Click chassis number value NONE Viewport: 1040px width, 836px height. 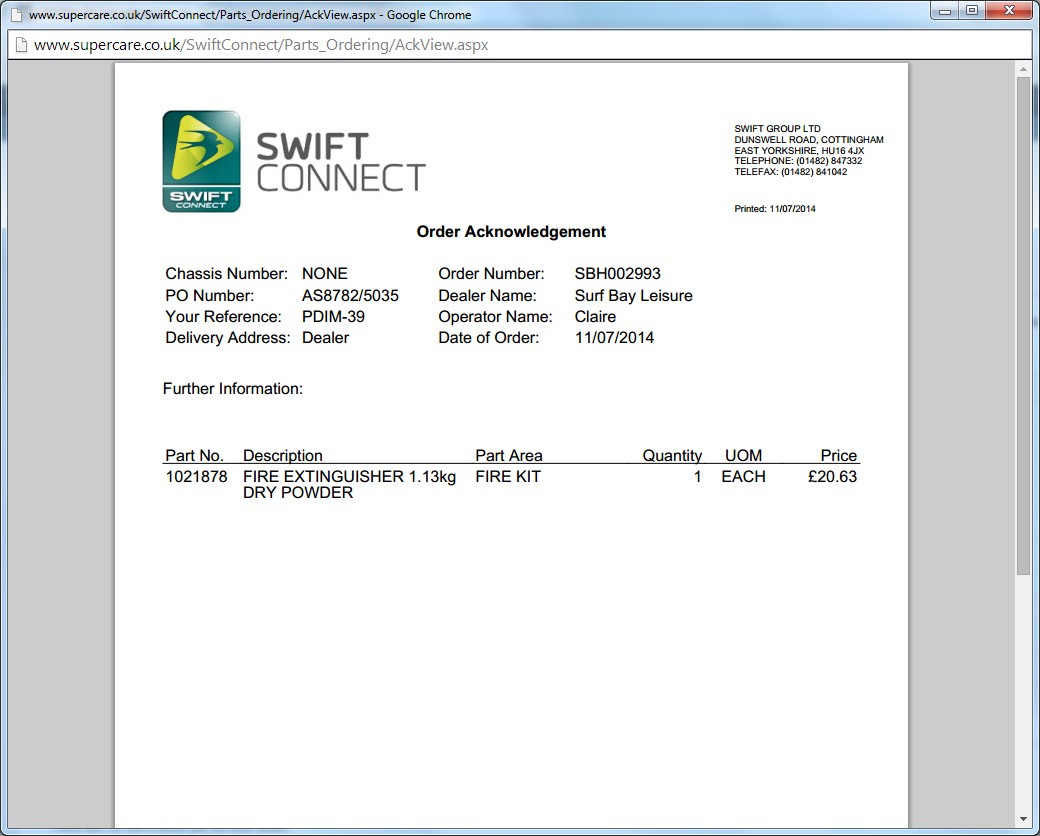tap(324, 273)
